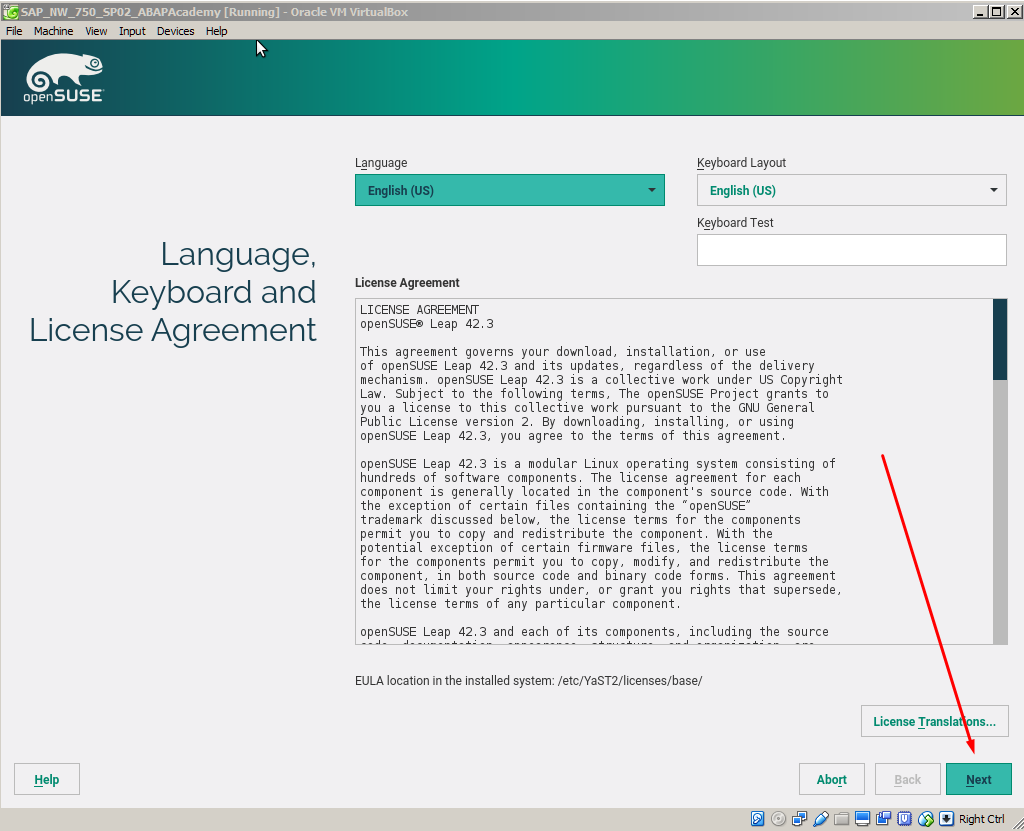Open License Translations dialog
Viewport: 1024px width, 831px height.
pos(935,721)
